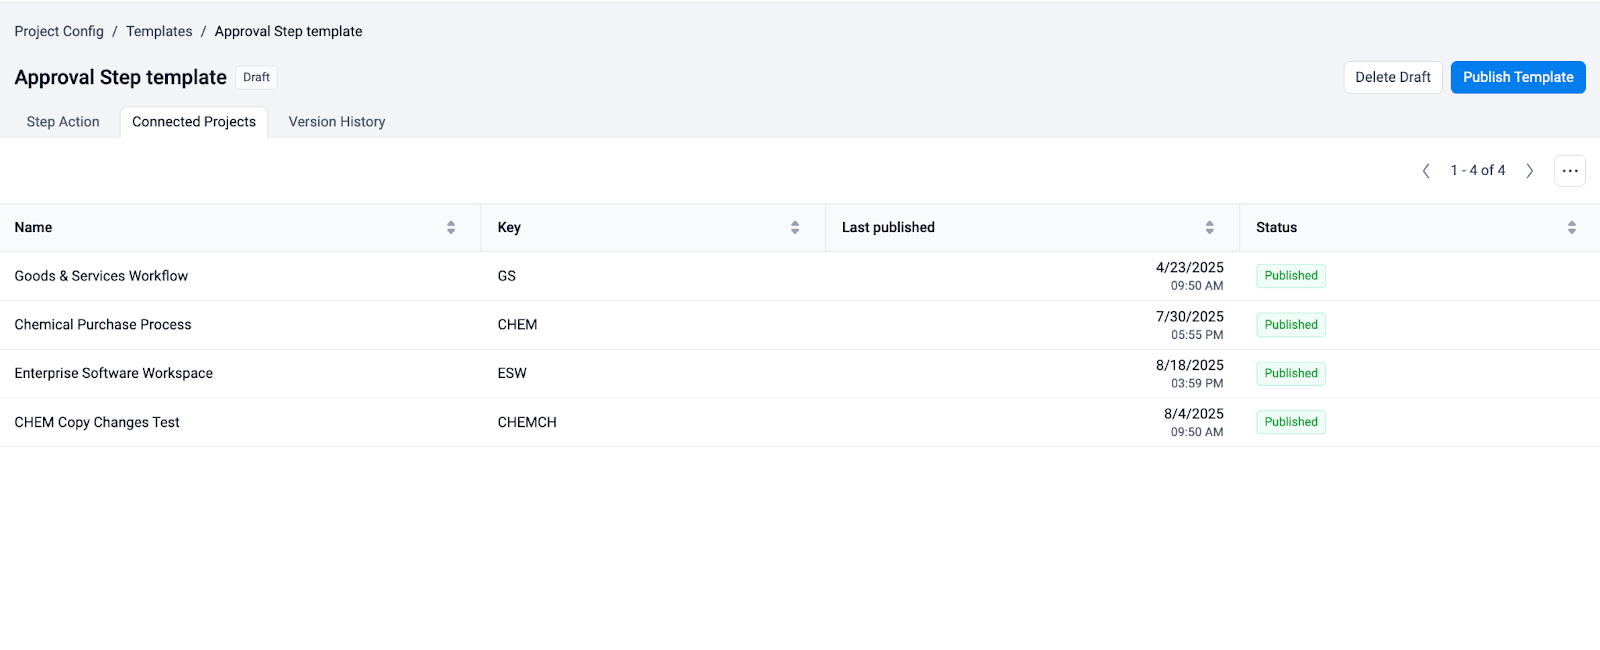Go to the next page arrow

pos(1529,171)
